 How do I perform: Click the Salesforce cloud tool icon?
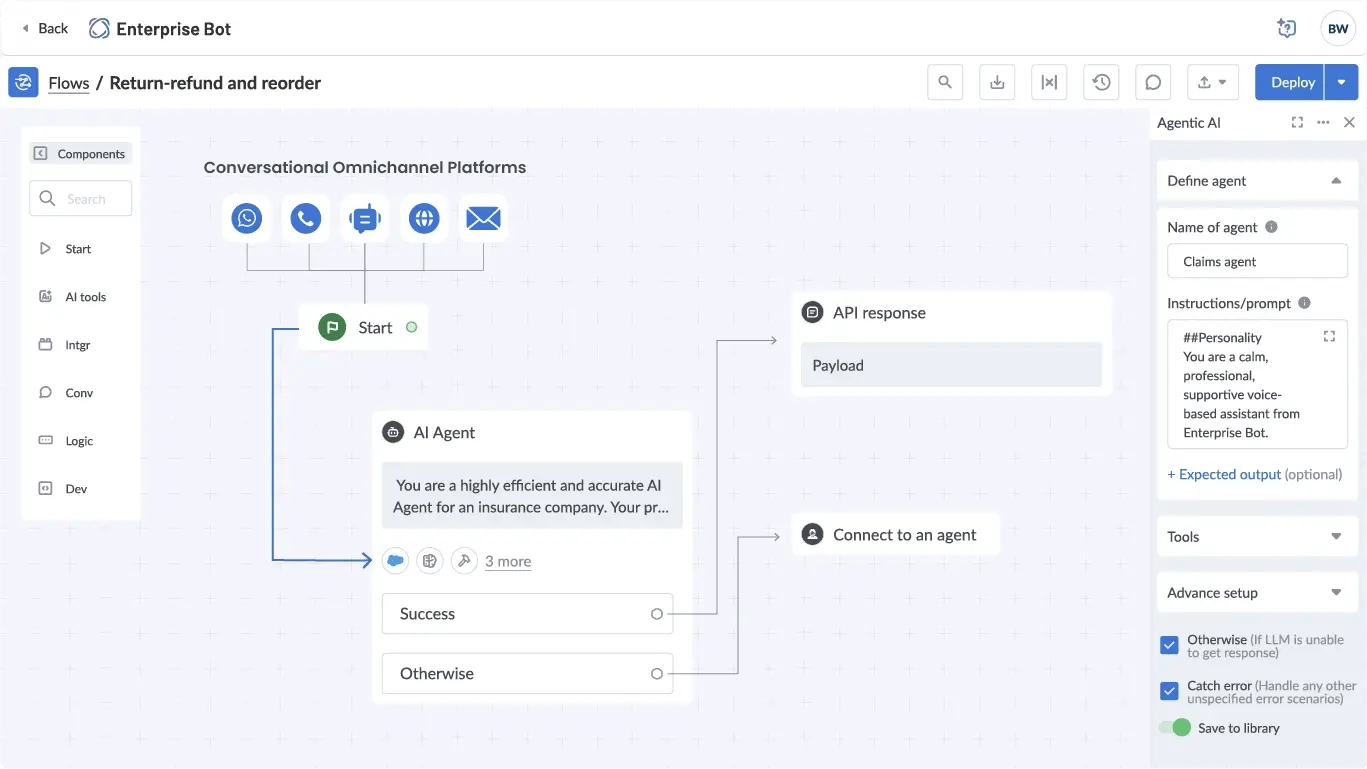click(396, 561)
